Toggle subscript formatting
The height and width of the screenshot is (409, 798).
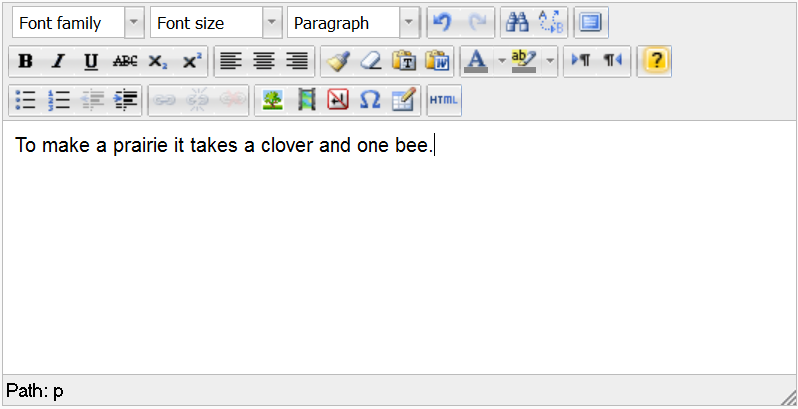[x=157, y=62]
